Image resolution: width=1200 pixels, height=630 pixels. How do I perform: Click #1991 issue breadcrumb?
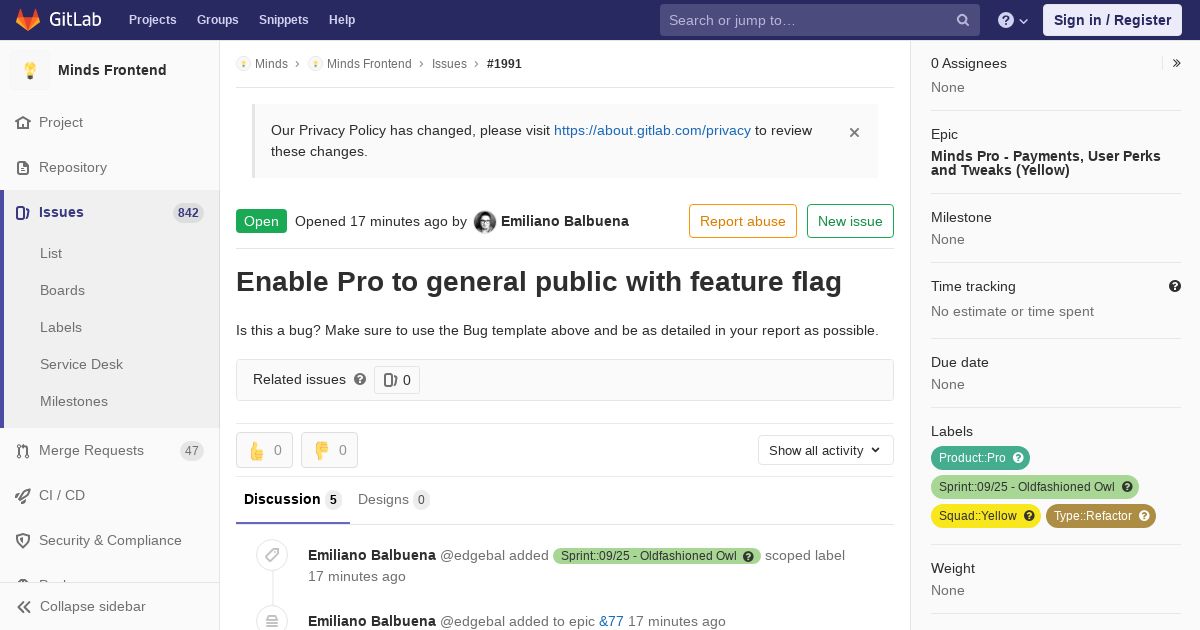point(504,64)
